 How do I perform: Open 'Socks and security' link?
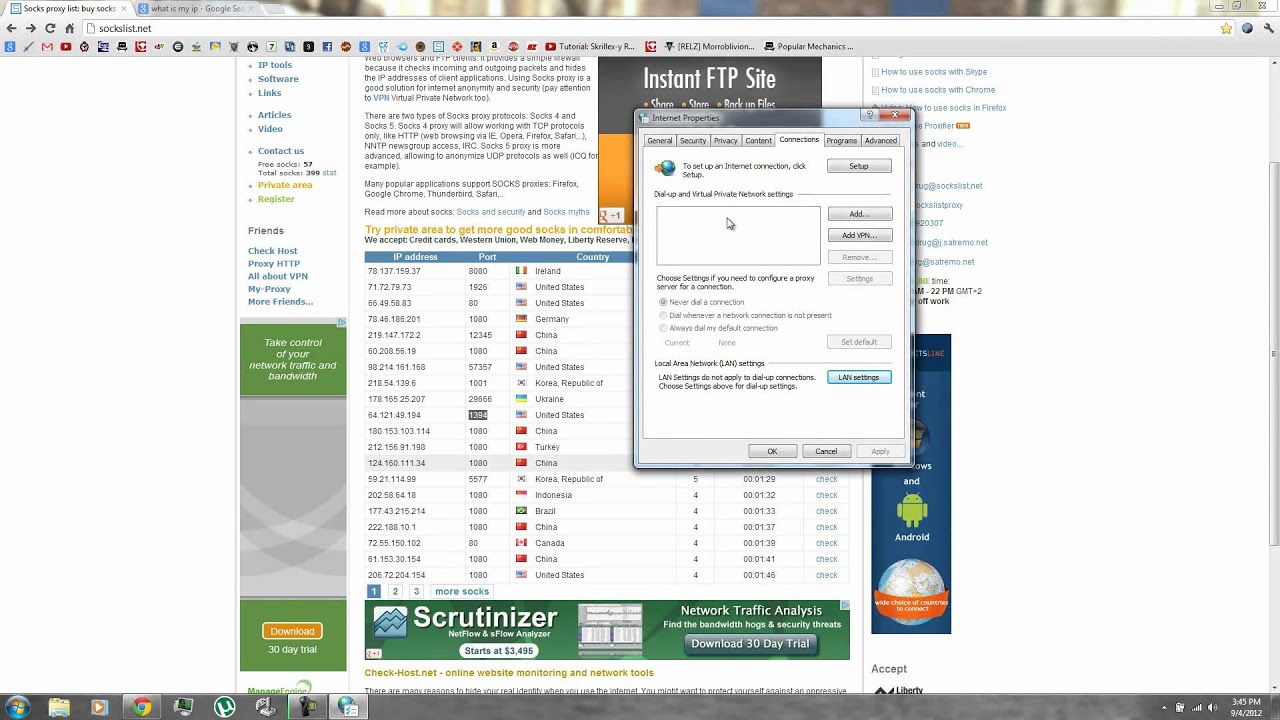[491, 212]
